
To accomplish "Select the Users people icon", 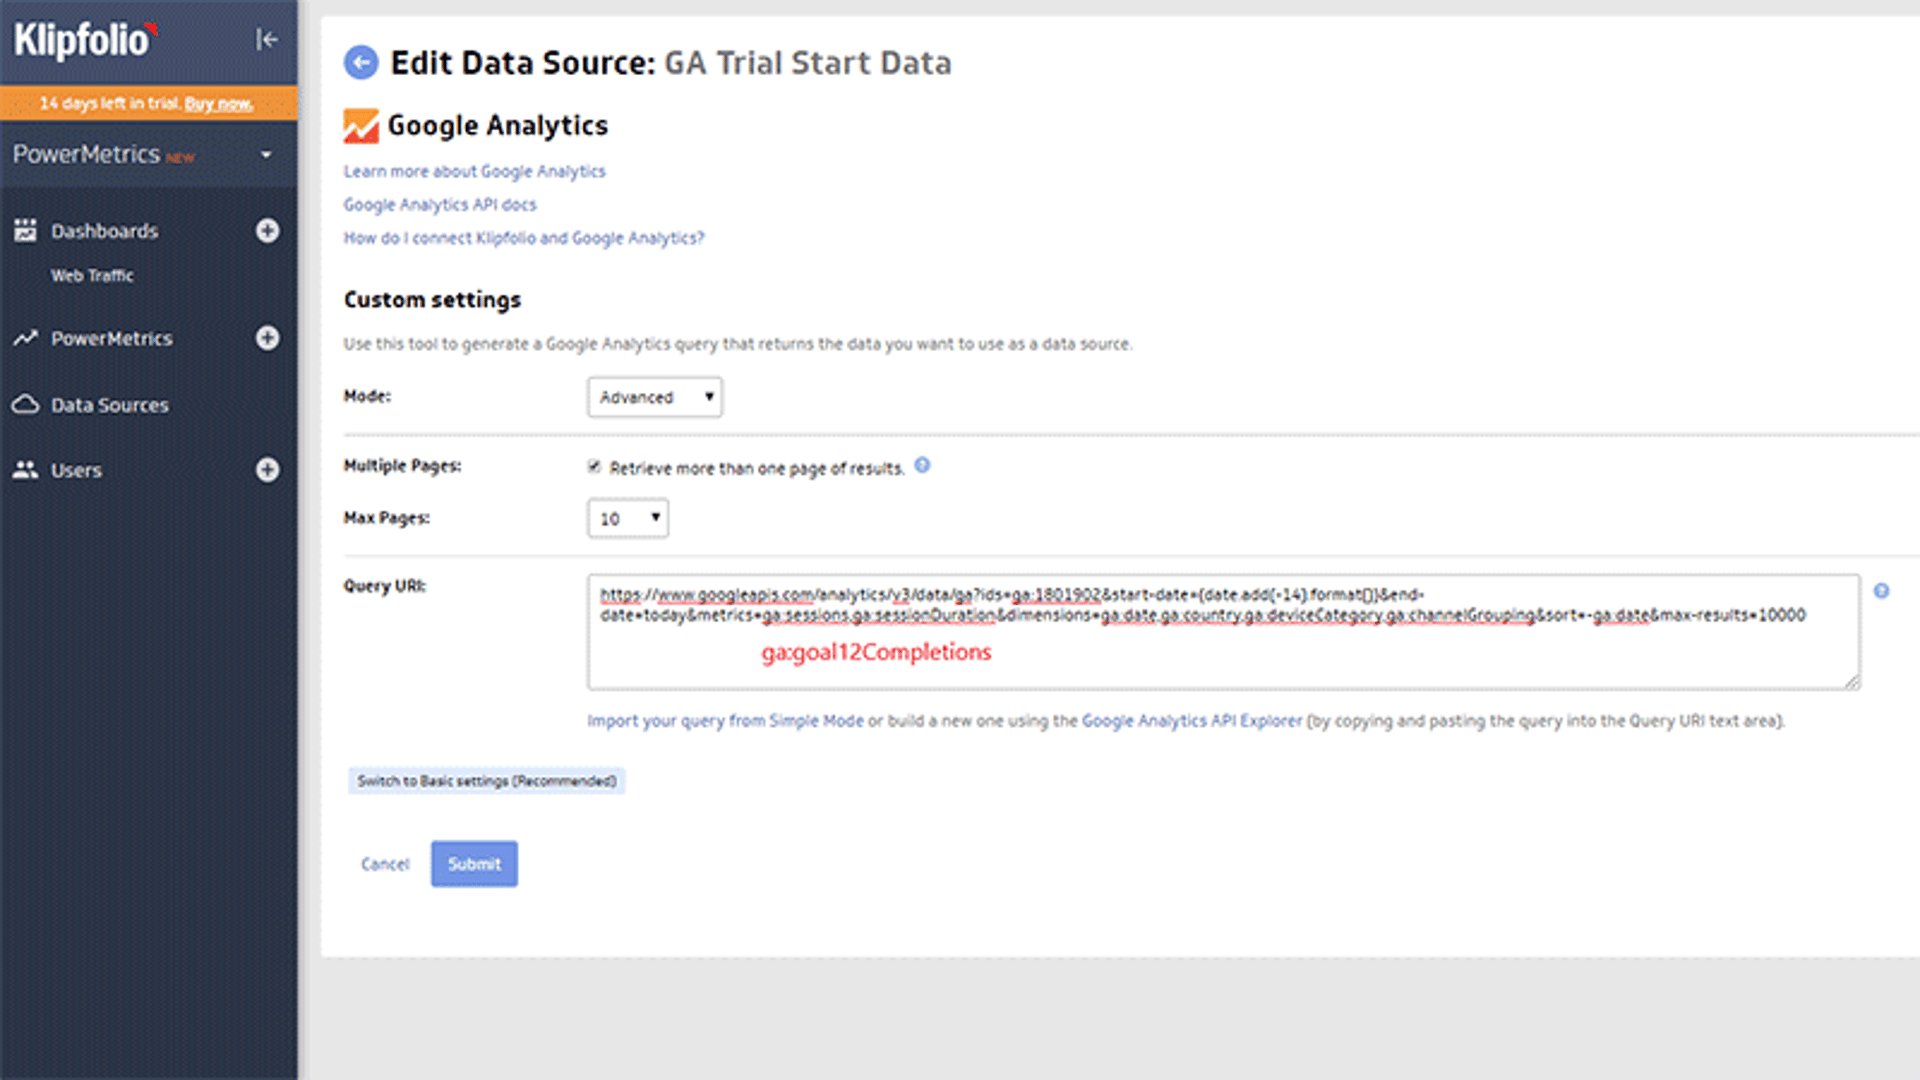I will 24,470.
